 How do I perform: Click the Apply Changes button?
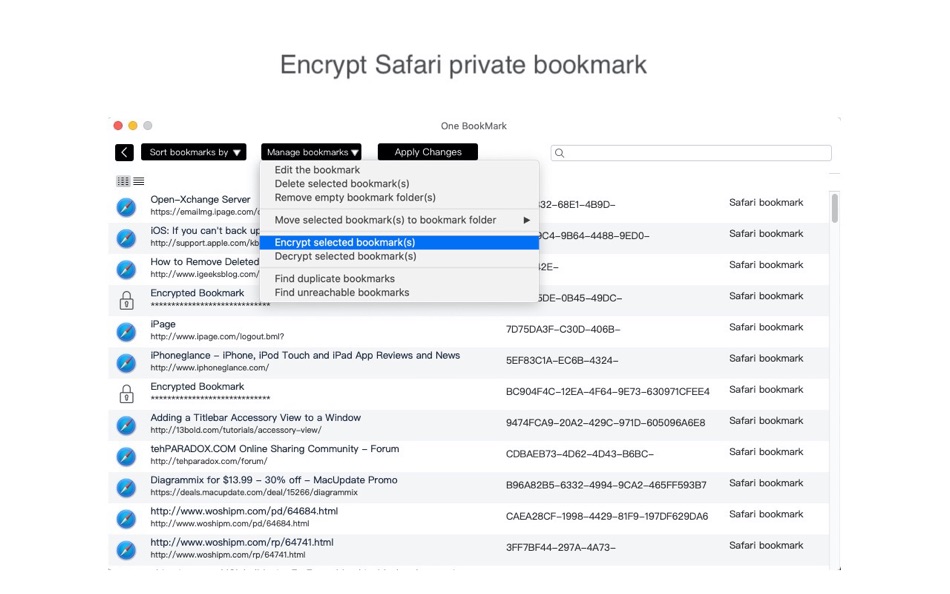pos(428,152)
